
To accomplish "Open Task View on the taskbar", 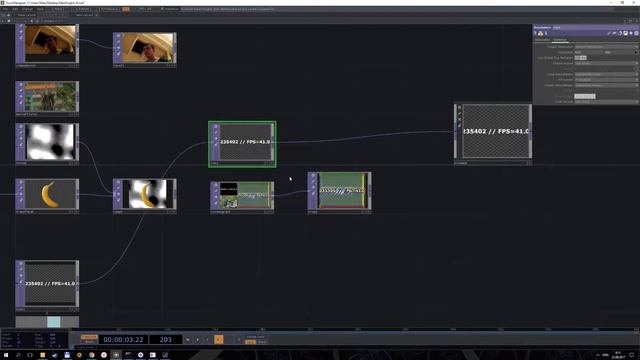I will [30, 355].
